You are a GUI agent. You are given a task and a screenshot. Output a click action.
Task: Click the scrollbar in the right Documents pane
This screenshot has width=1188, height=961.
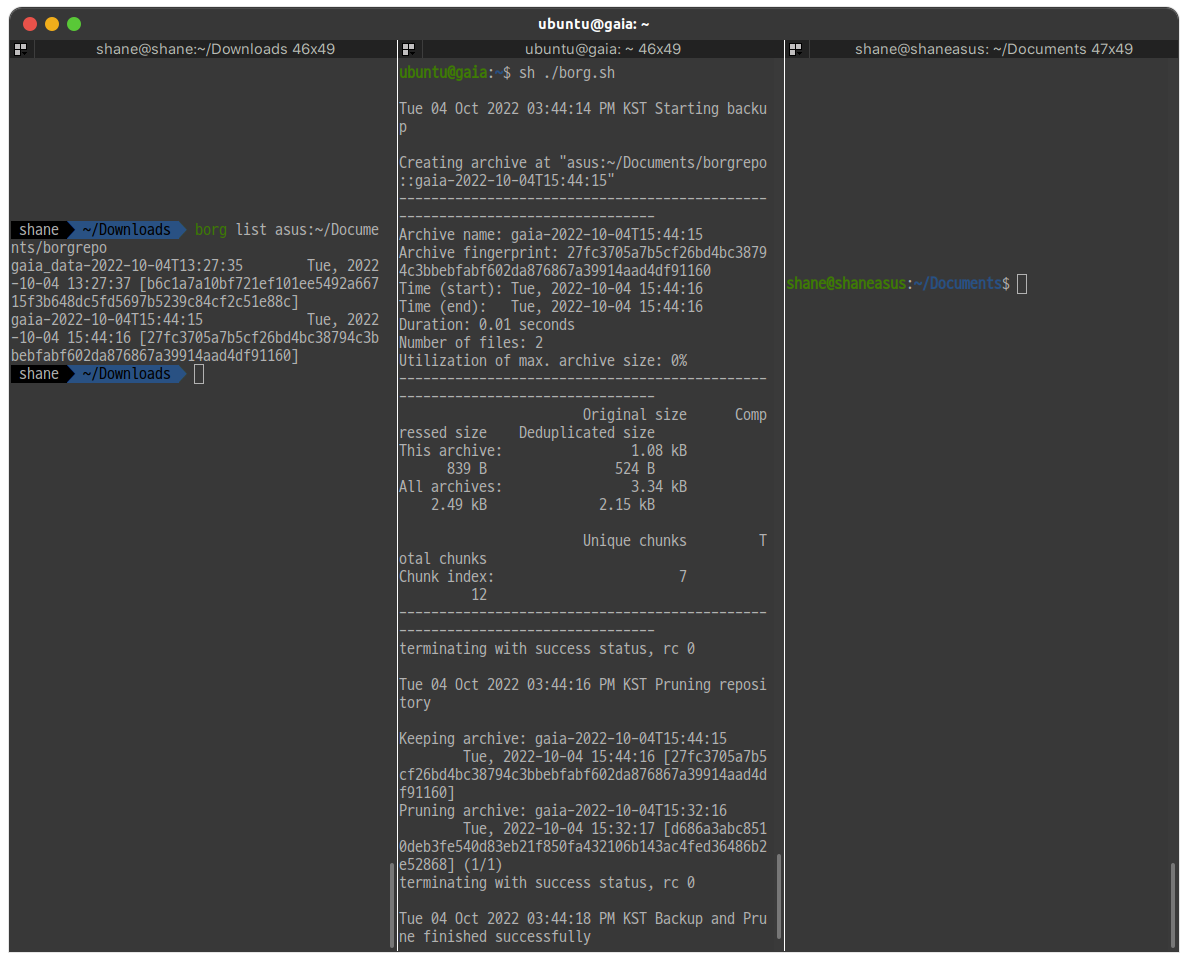coord(1173,905)
